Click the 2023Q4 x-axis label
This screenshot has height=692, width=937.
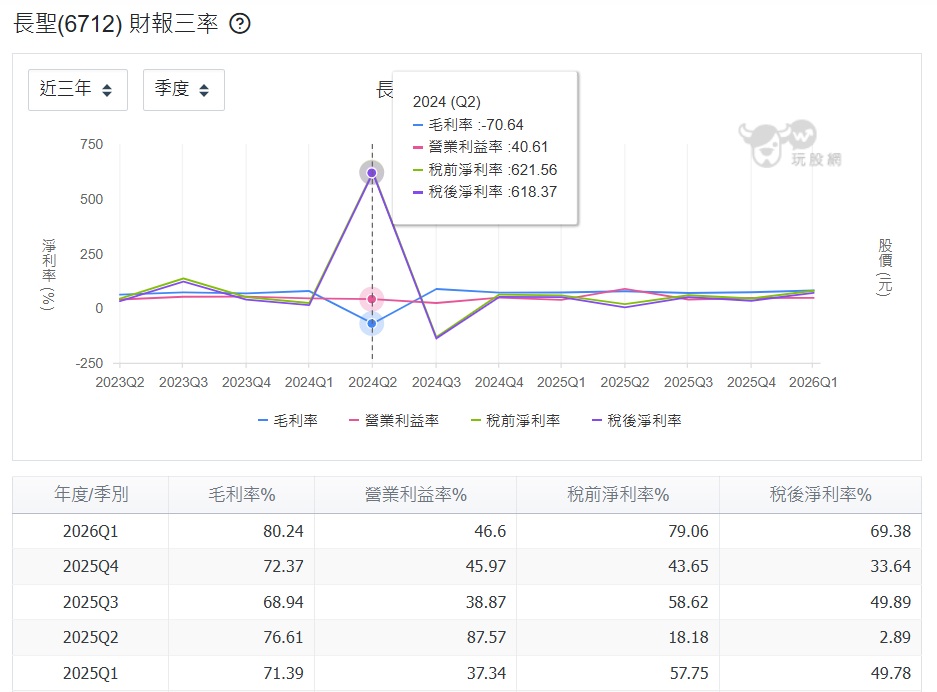pyautogui.click(x=246, y=382)
